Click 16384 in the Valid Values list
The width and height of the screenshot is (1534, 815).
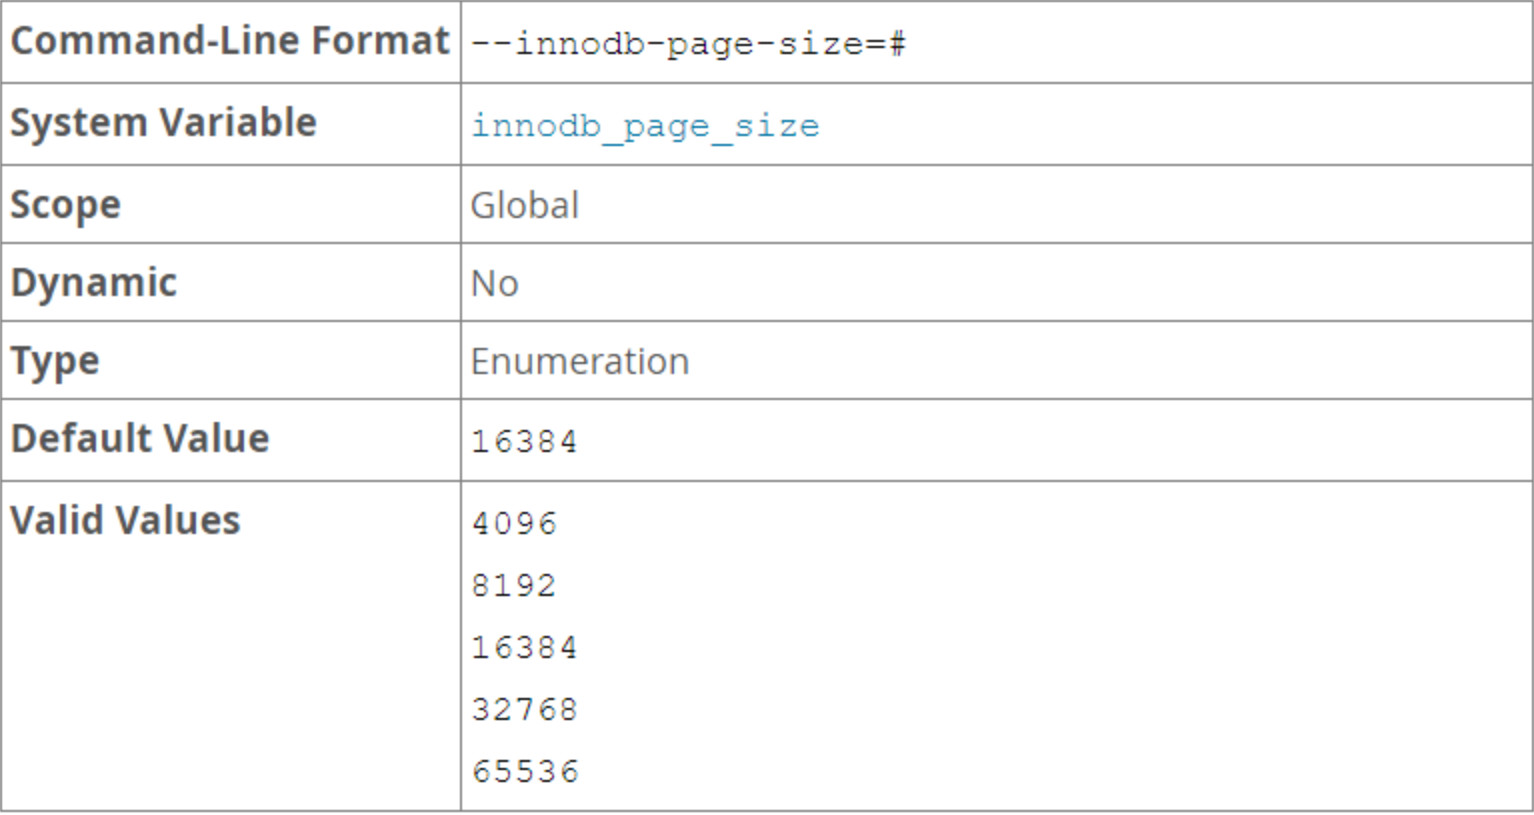tap(524, 648)
